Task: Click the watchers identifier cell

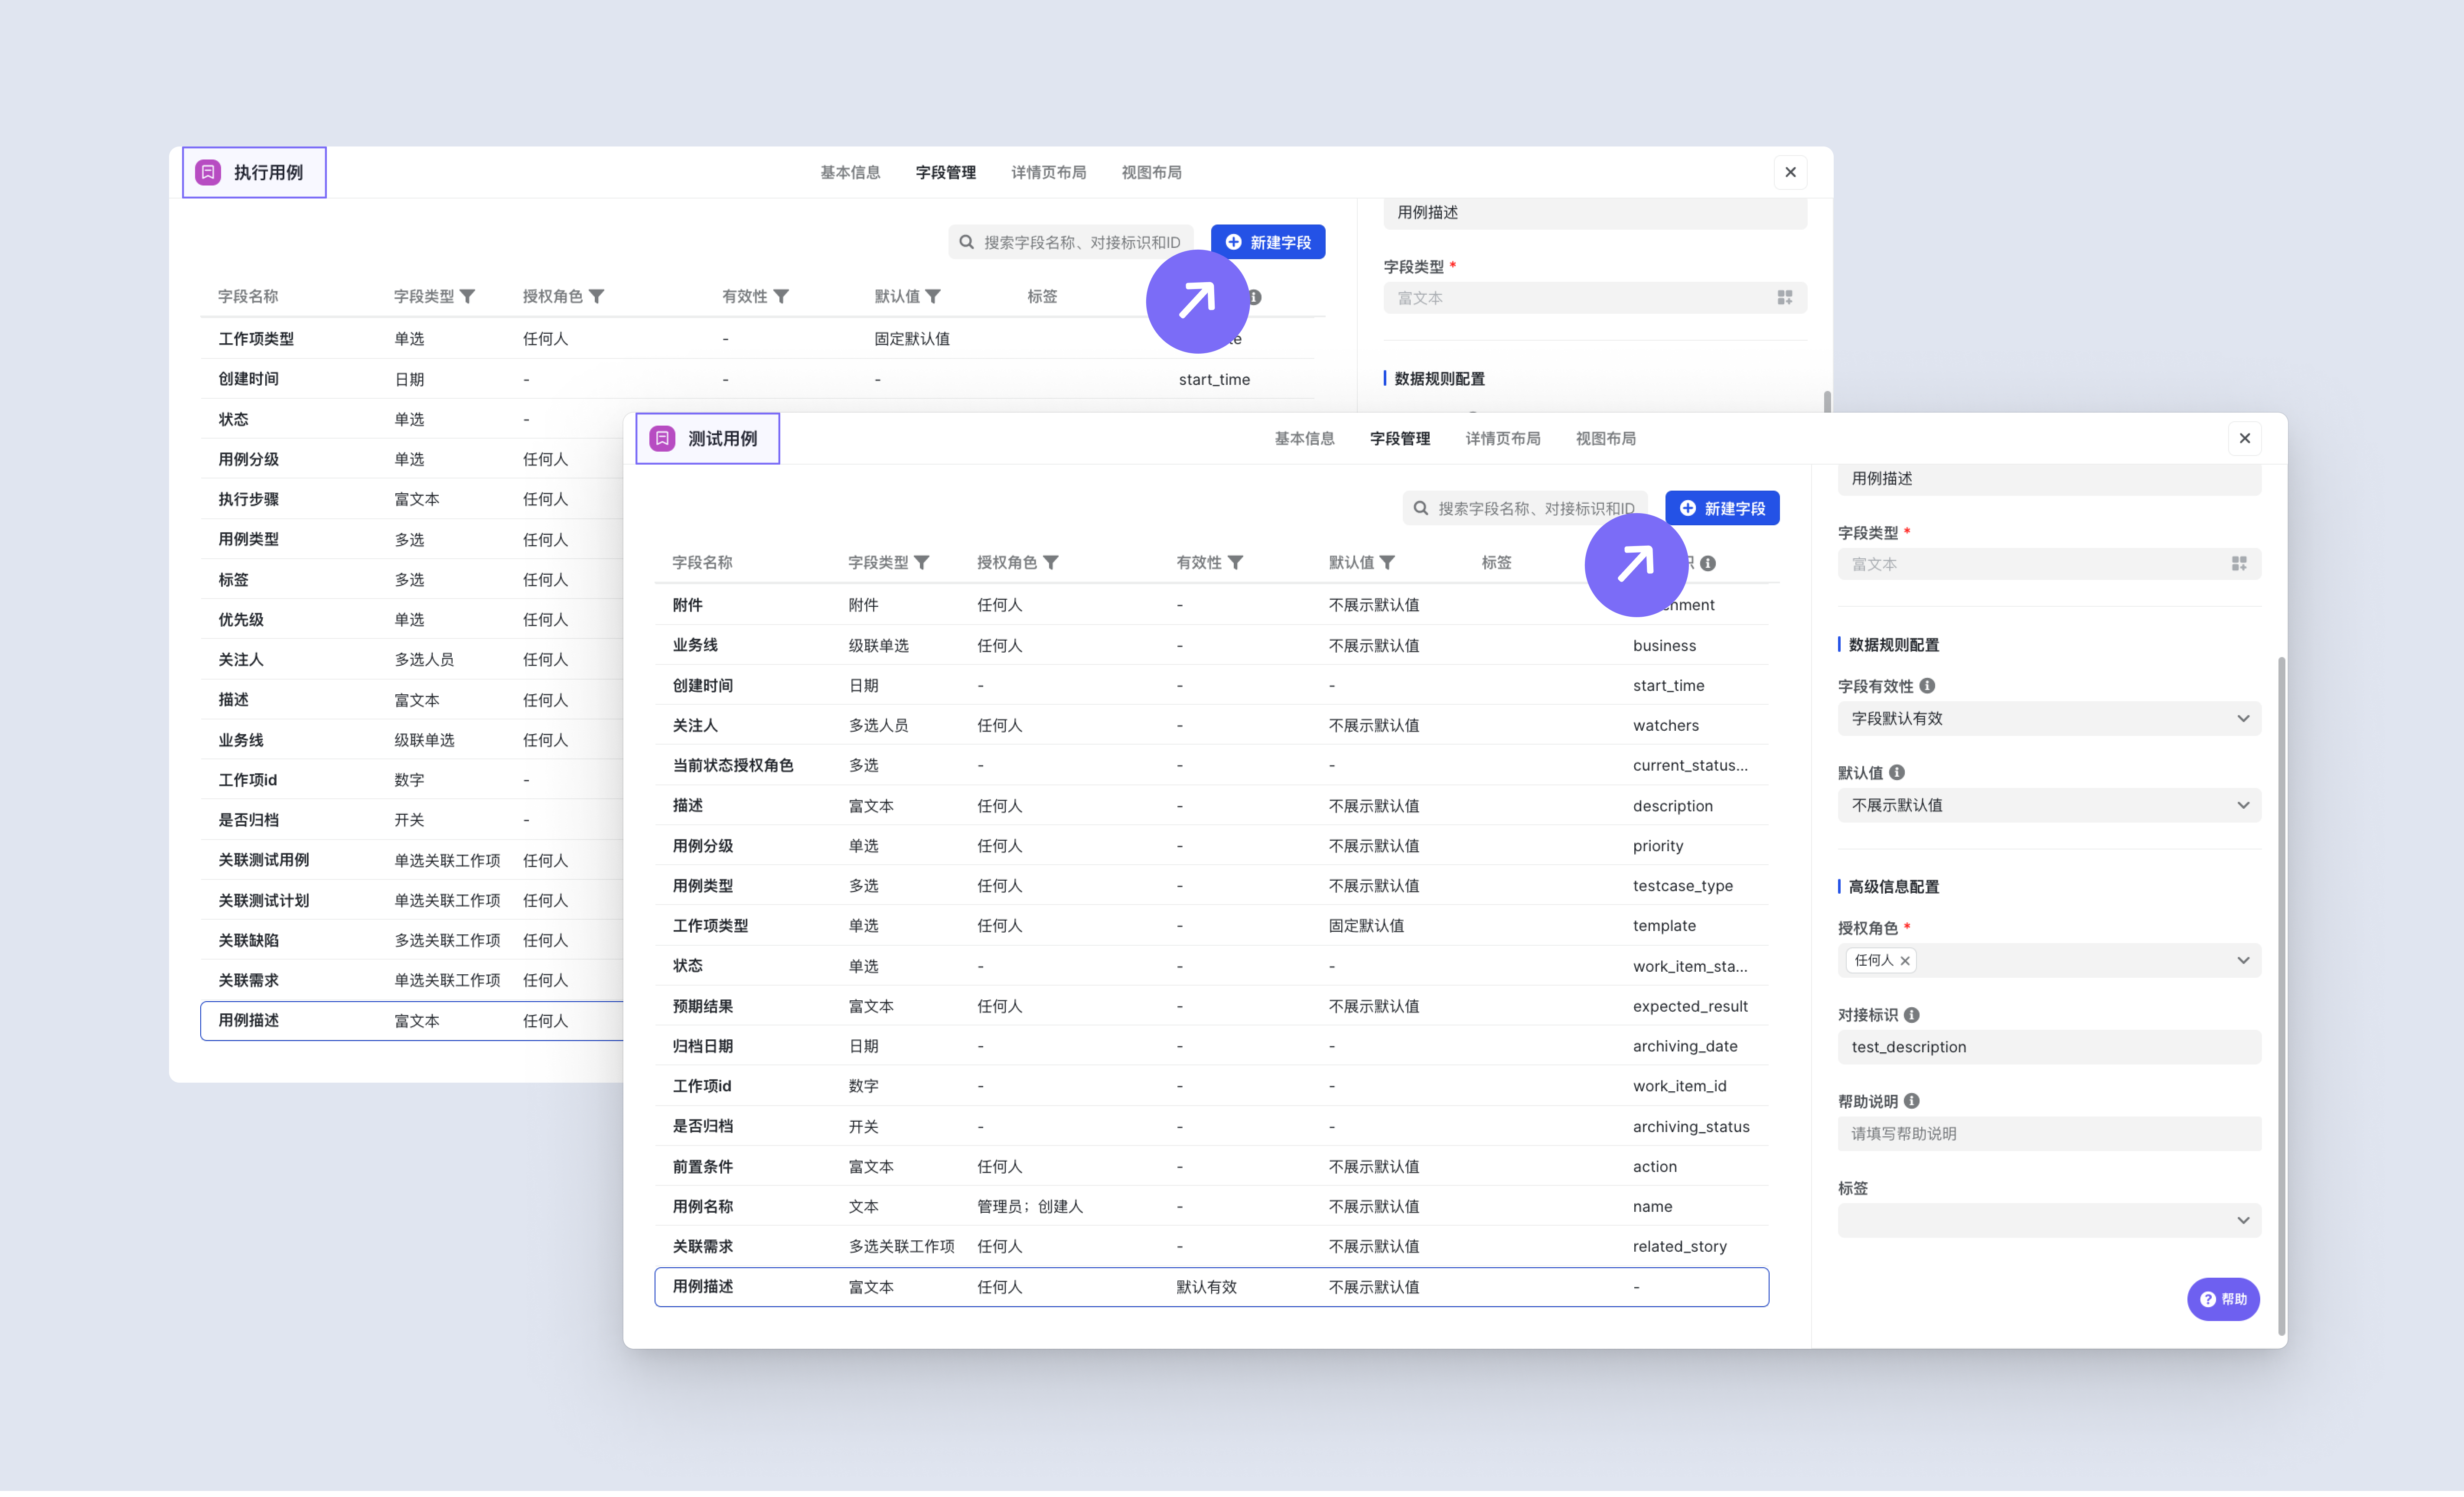Action: click(x=1665, y=726)
